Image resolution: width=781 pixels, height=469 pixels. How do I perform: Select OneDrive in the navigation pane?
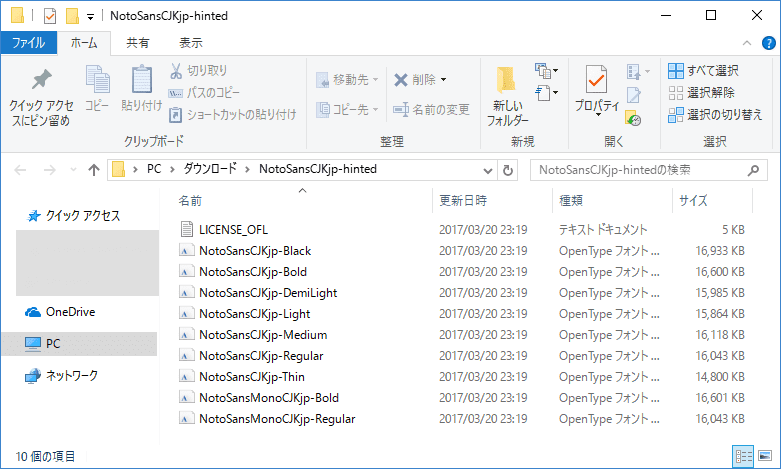pos(60,312)
